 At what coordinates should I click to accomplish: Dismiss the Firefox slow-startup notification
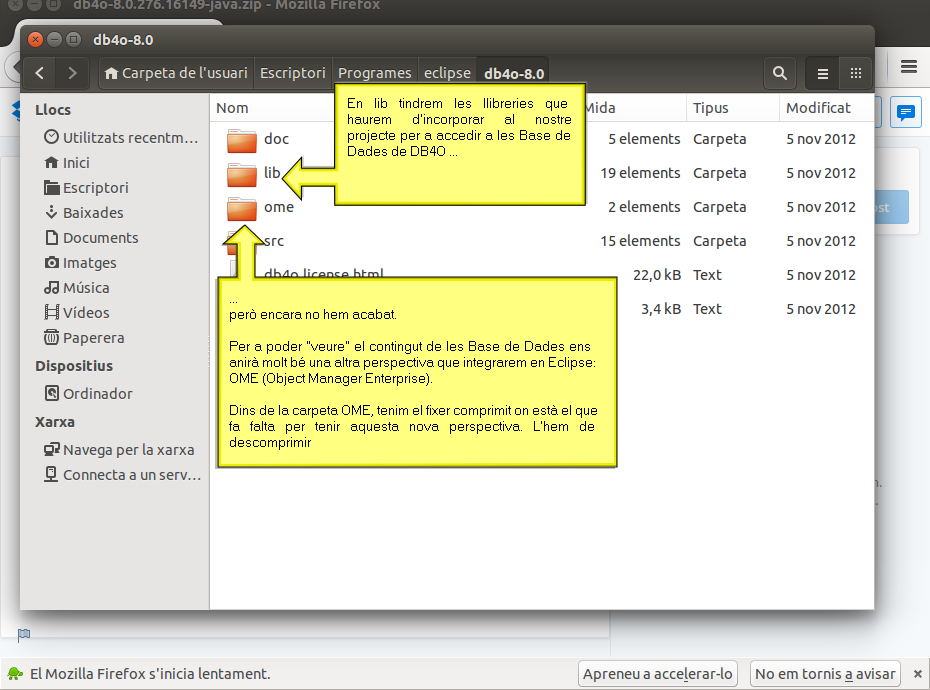pyautogui.click(x=918, y=674)
